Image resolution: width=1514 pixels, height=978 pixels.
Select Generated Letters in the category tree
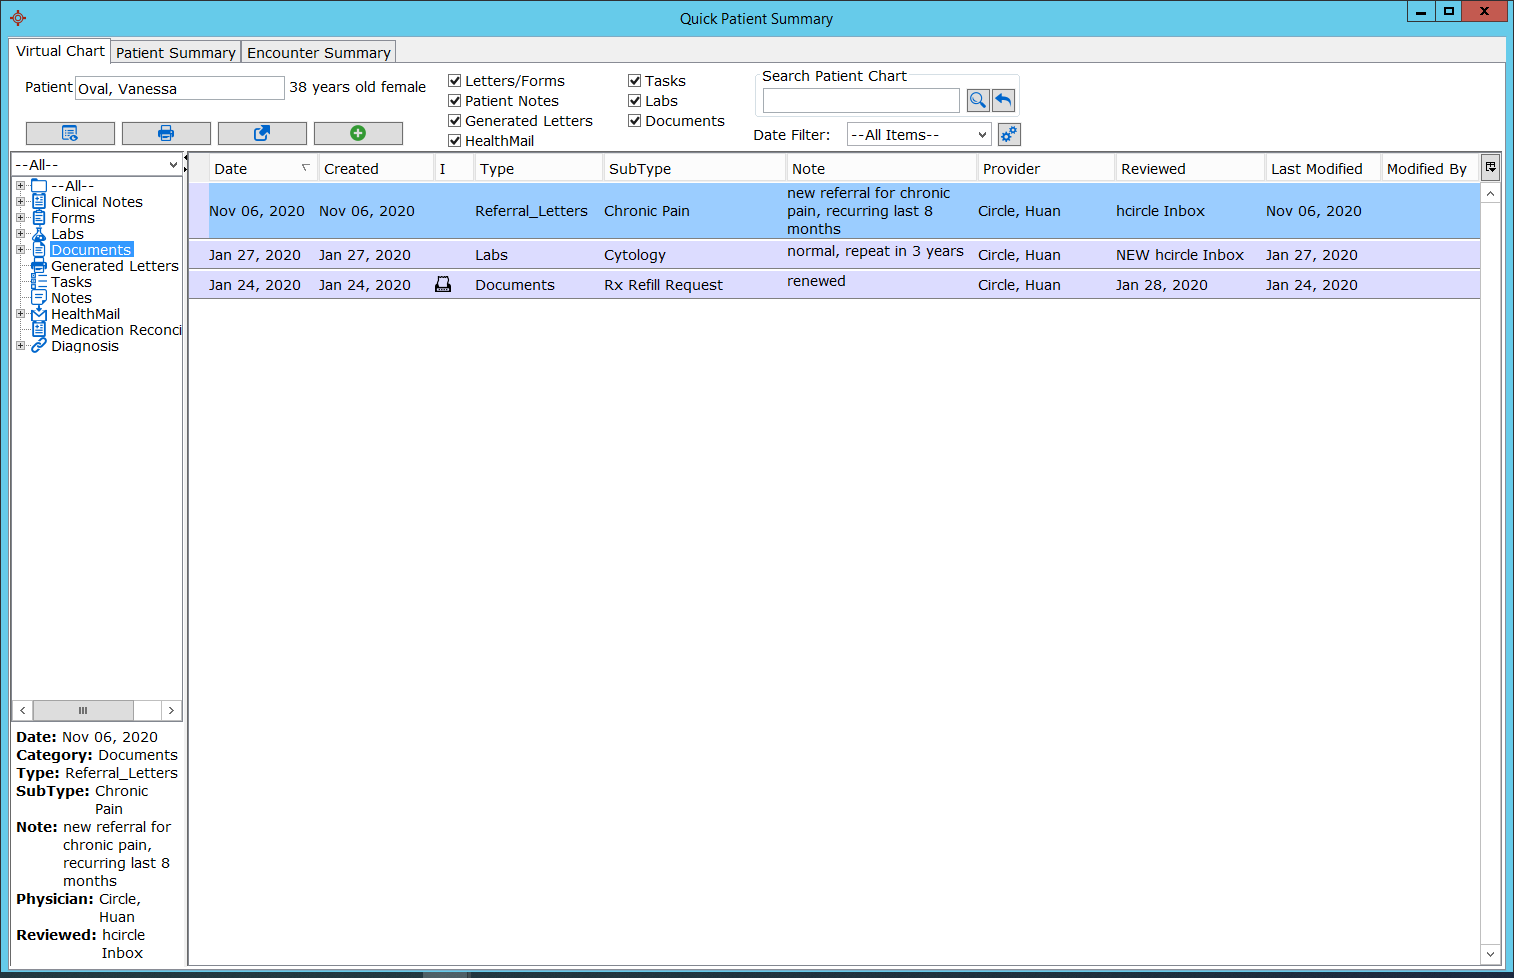114,266
